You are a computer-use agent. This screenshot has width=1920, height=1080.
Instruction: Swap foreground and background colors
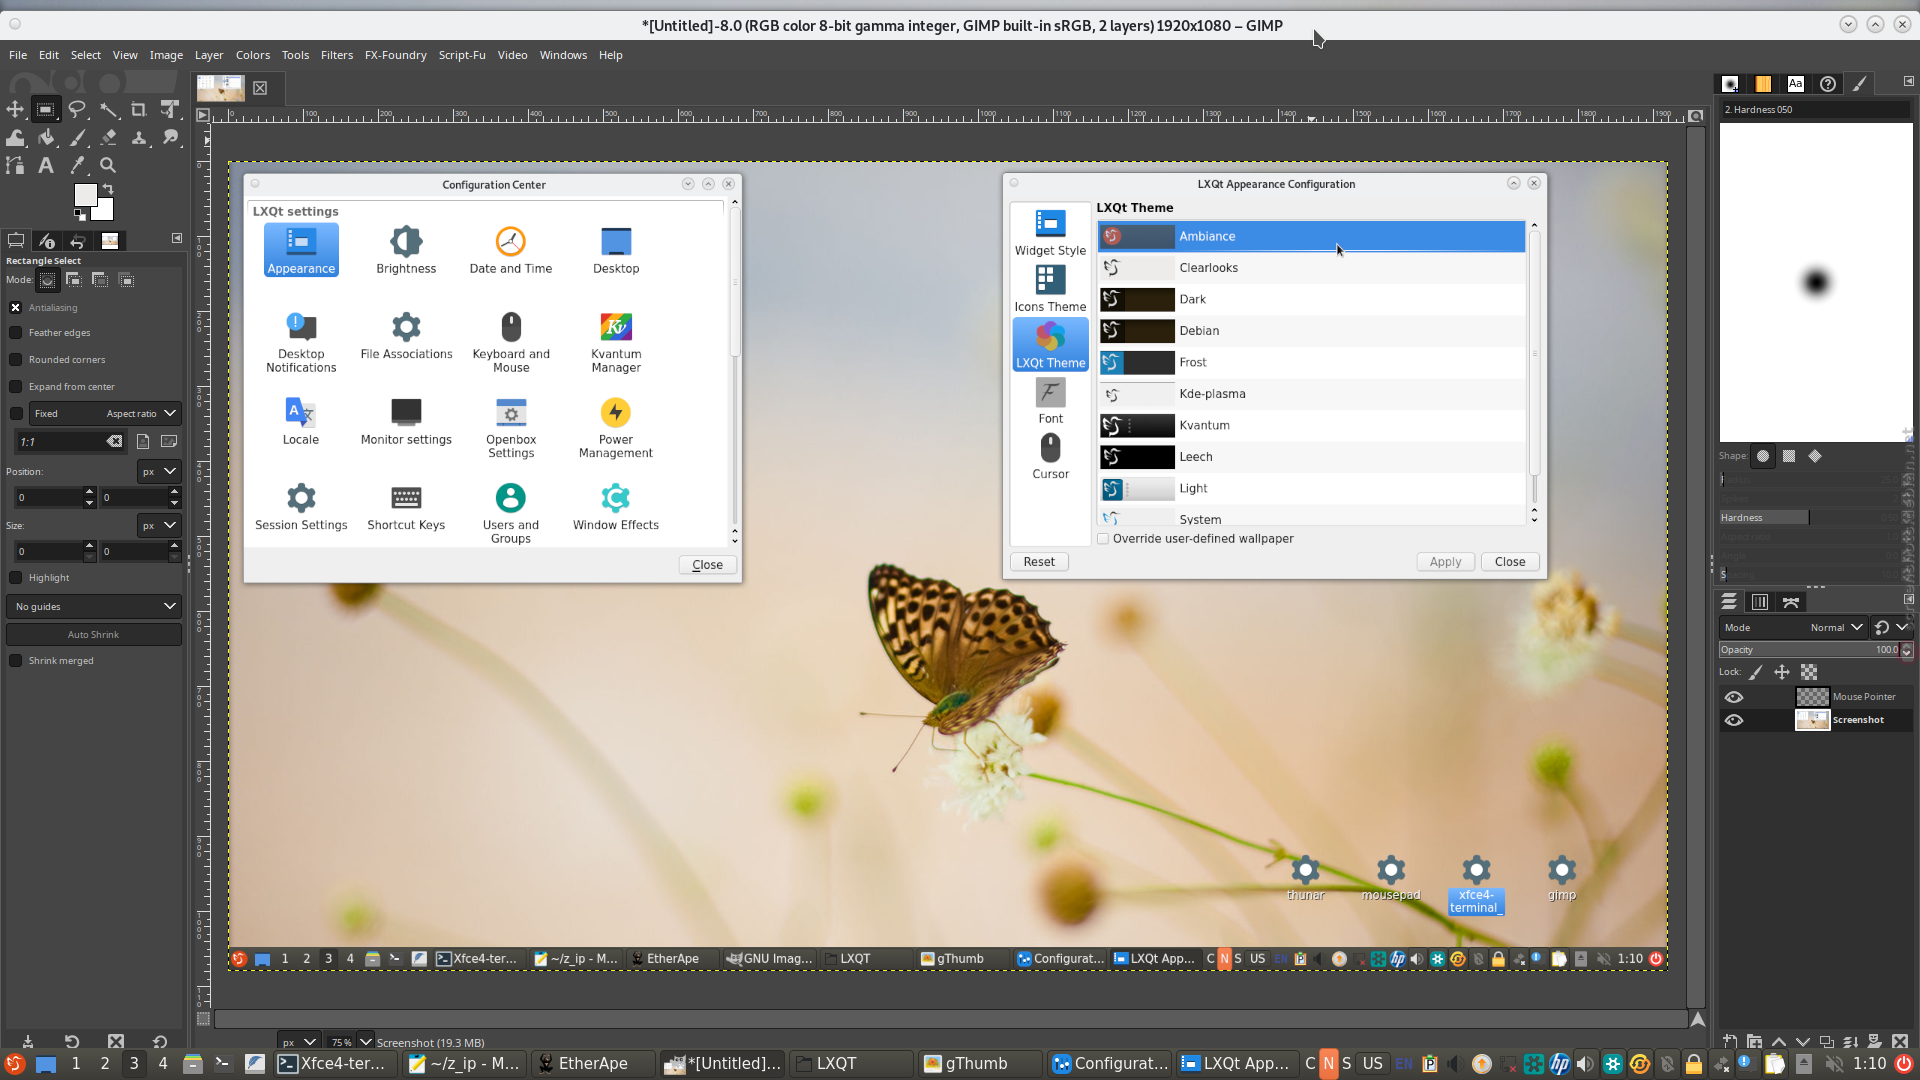108,188
